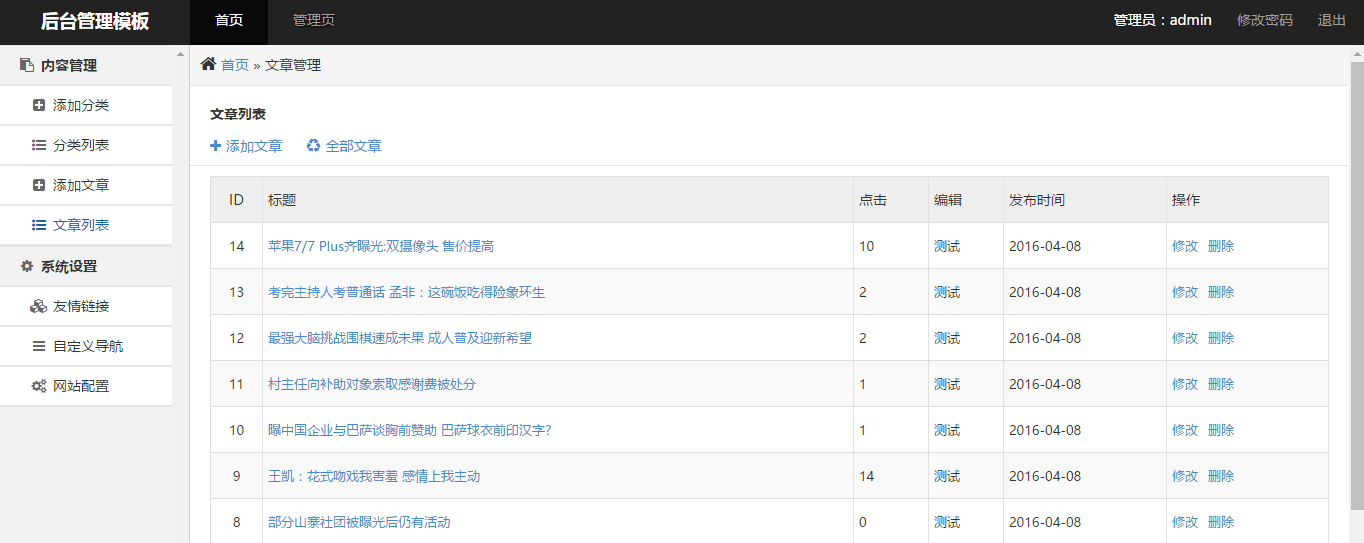Click the 测试 editor link in row 9
Screen dimensions: 1364x543
[x=947, y=476]
